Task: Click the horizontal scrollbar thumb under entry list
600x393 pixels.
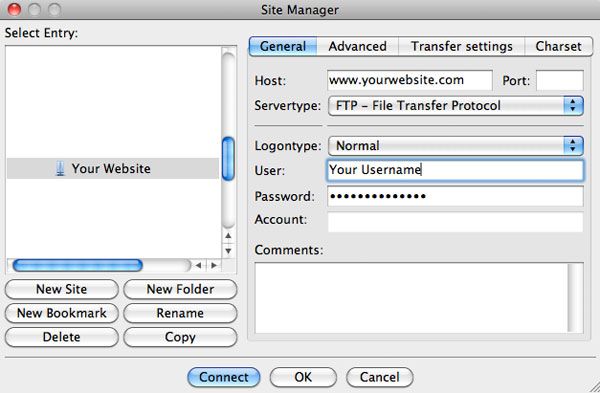Action: 78,265
